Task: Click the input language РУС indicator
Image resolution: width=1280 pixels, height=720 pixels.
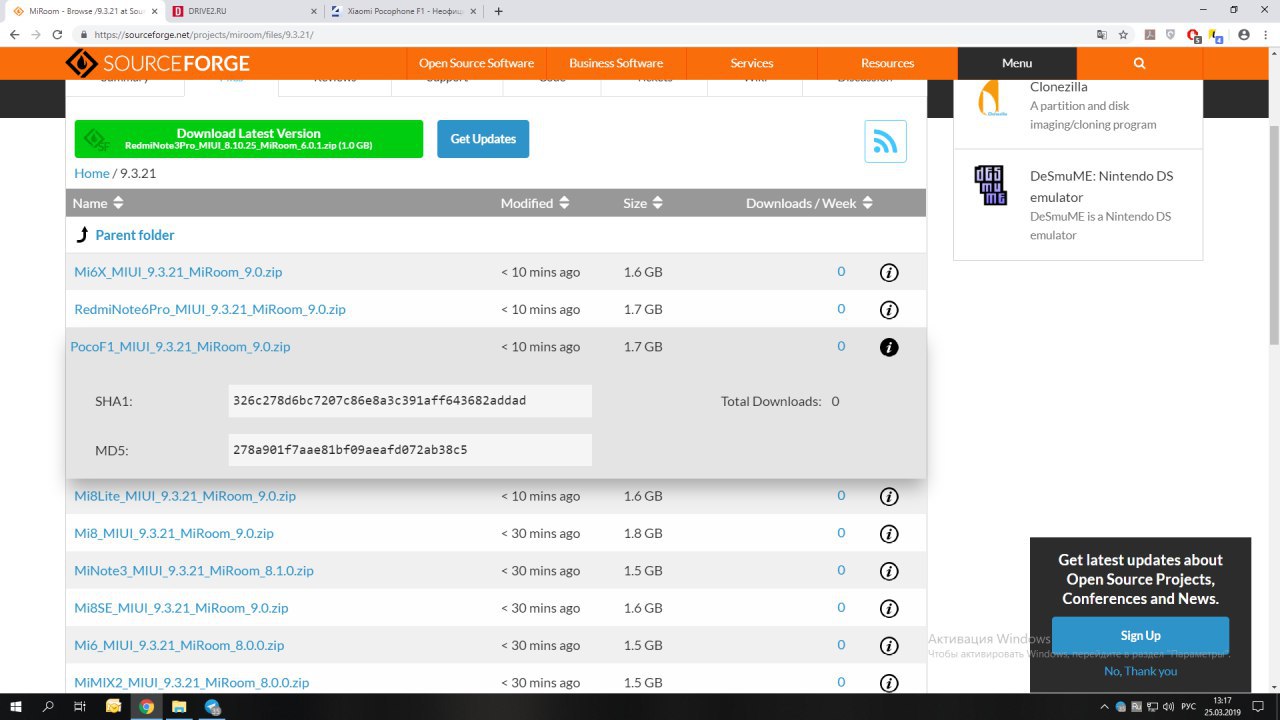Action: click(1189, 706)
